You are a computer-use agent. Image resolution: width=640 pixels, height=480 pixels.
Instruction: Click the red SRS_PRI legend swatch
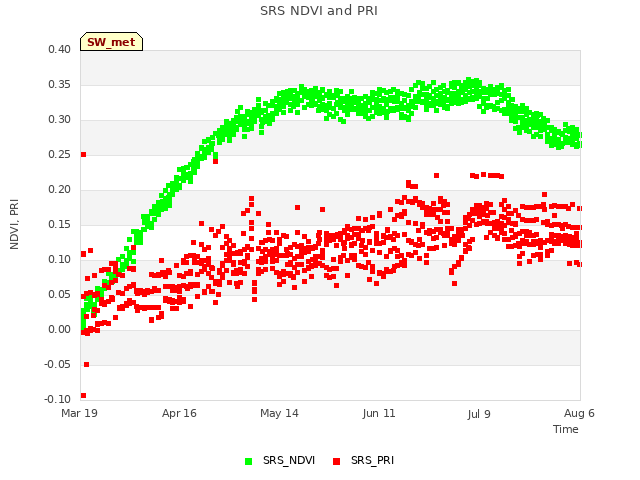point(336,461)
